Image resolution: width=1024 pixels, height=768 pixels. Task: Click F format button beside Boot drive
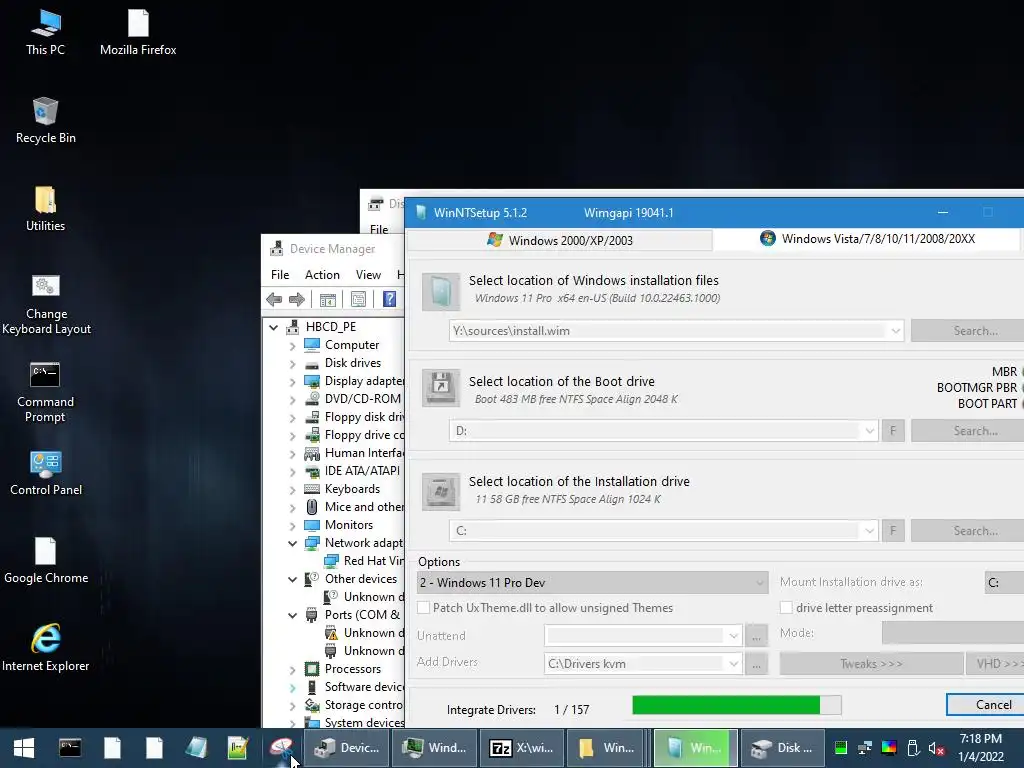click(x=893, y=431)
